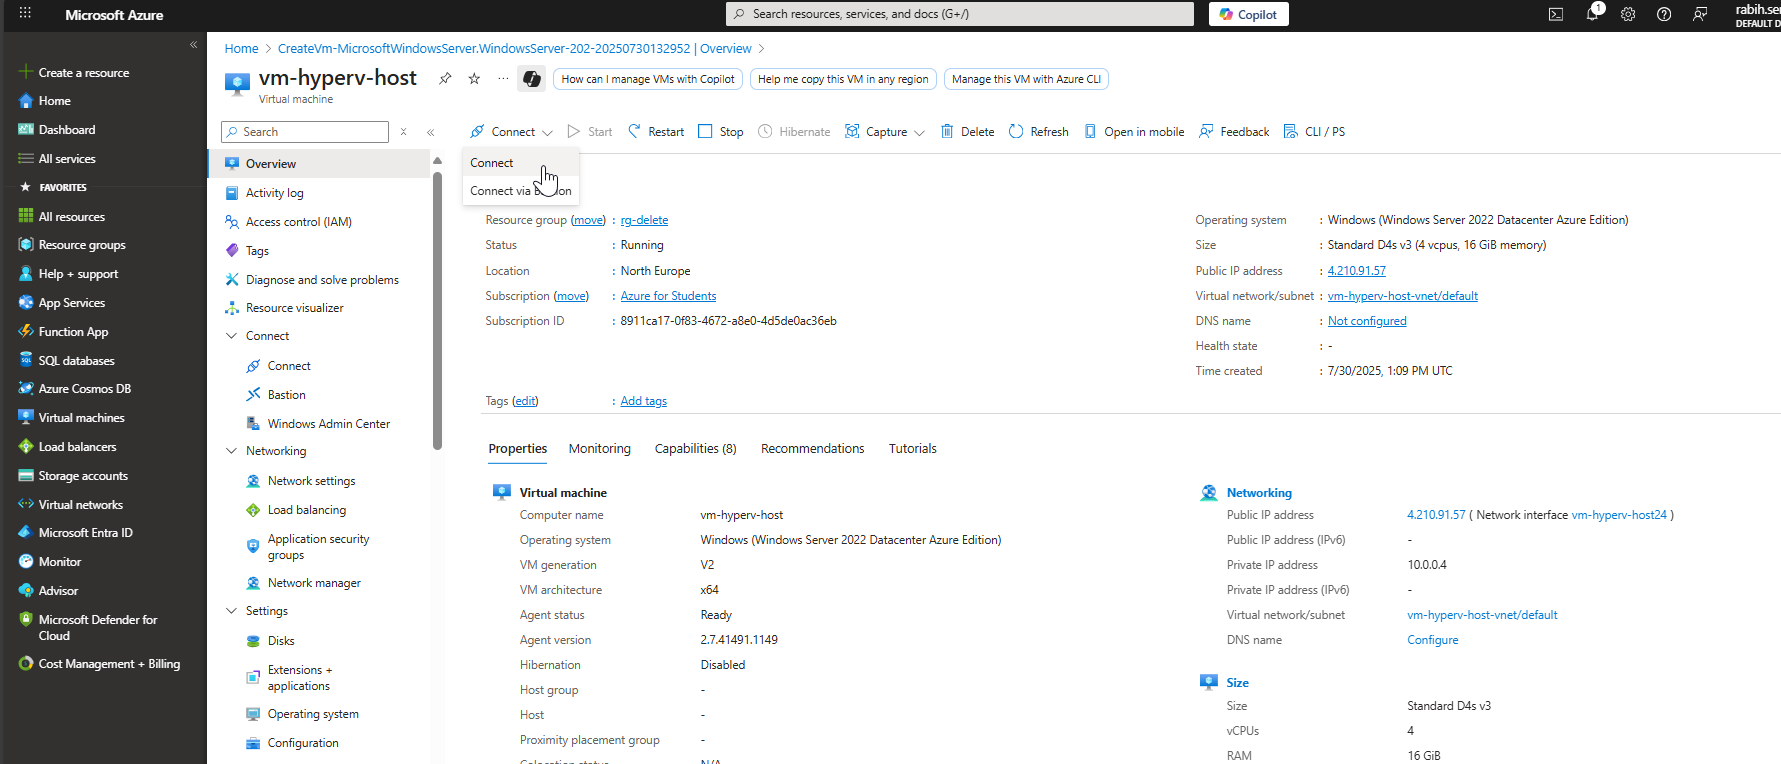Viewport: 1781px width, 764px height.
Task: Click Create a resource in the sidebar
Action: click(84, 73)
